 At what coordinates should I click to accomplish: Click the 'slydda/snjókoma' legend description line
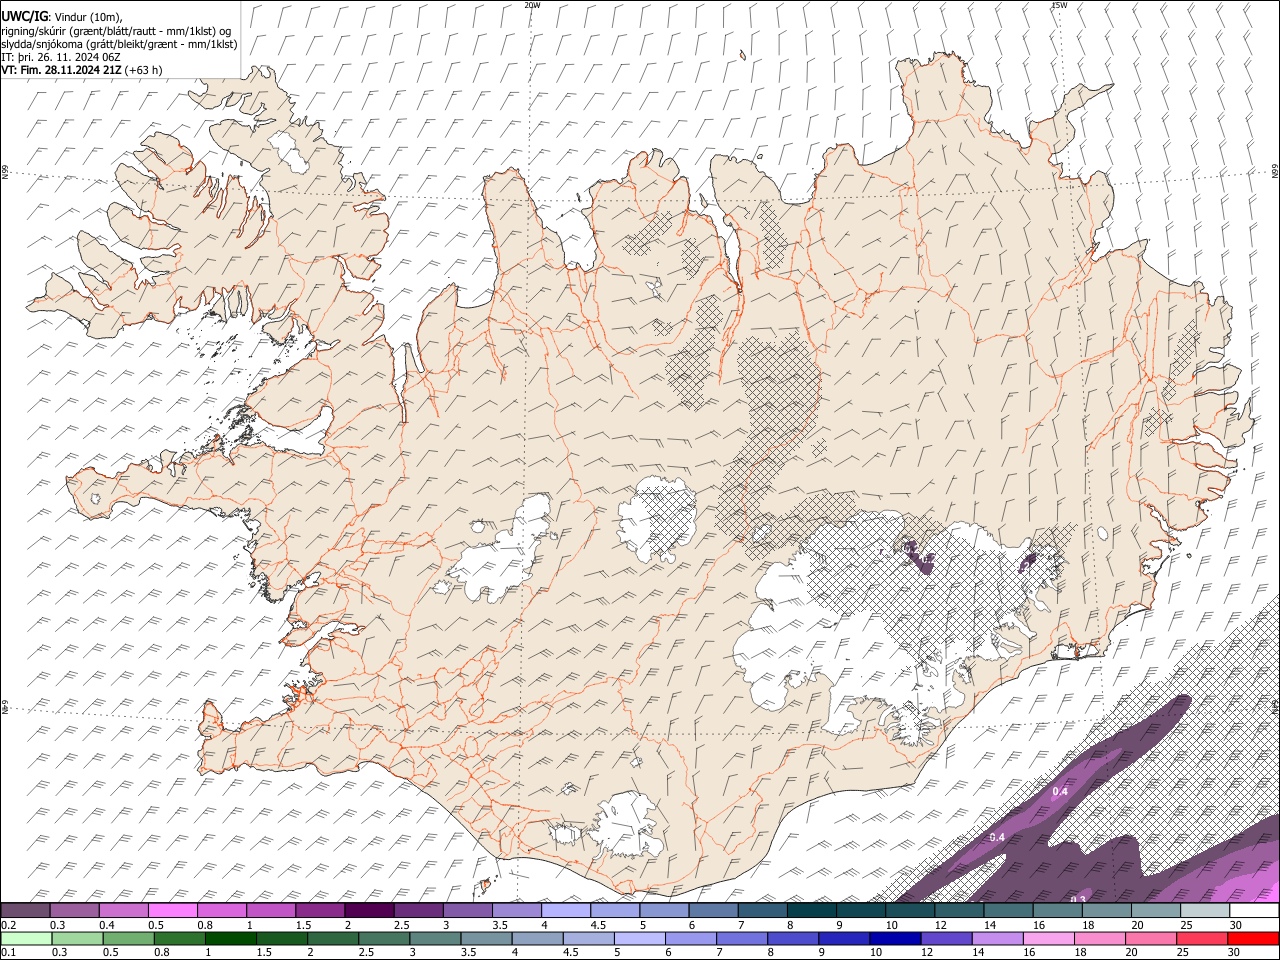[119, 43]
